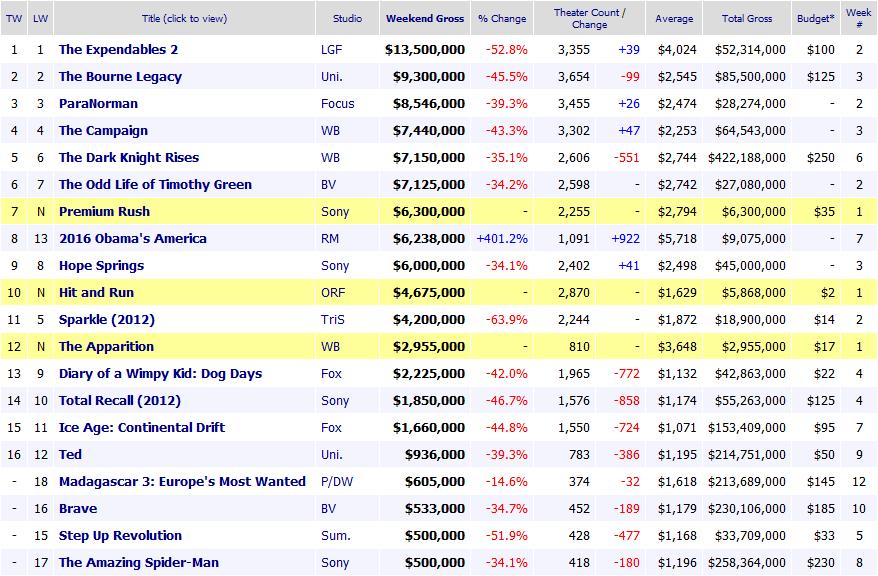878x576 pixels.
Task: Select BV studio in Brave row
Action: 329,508
